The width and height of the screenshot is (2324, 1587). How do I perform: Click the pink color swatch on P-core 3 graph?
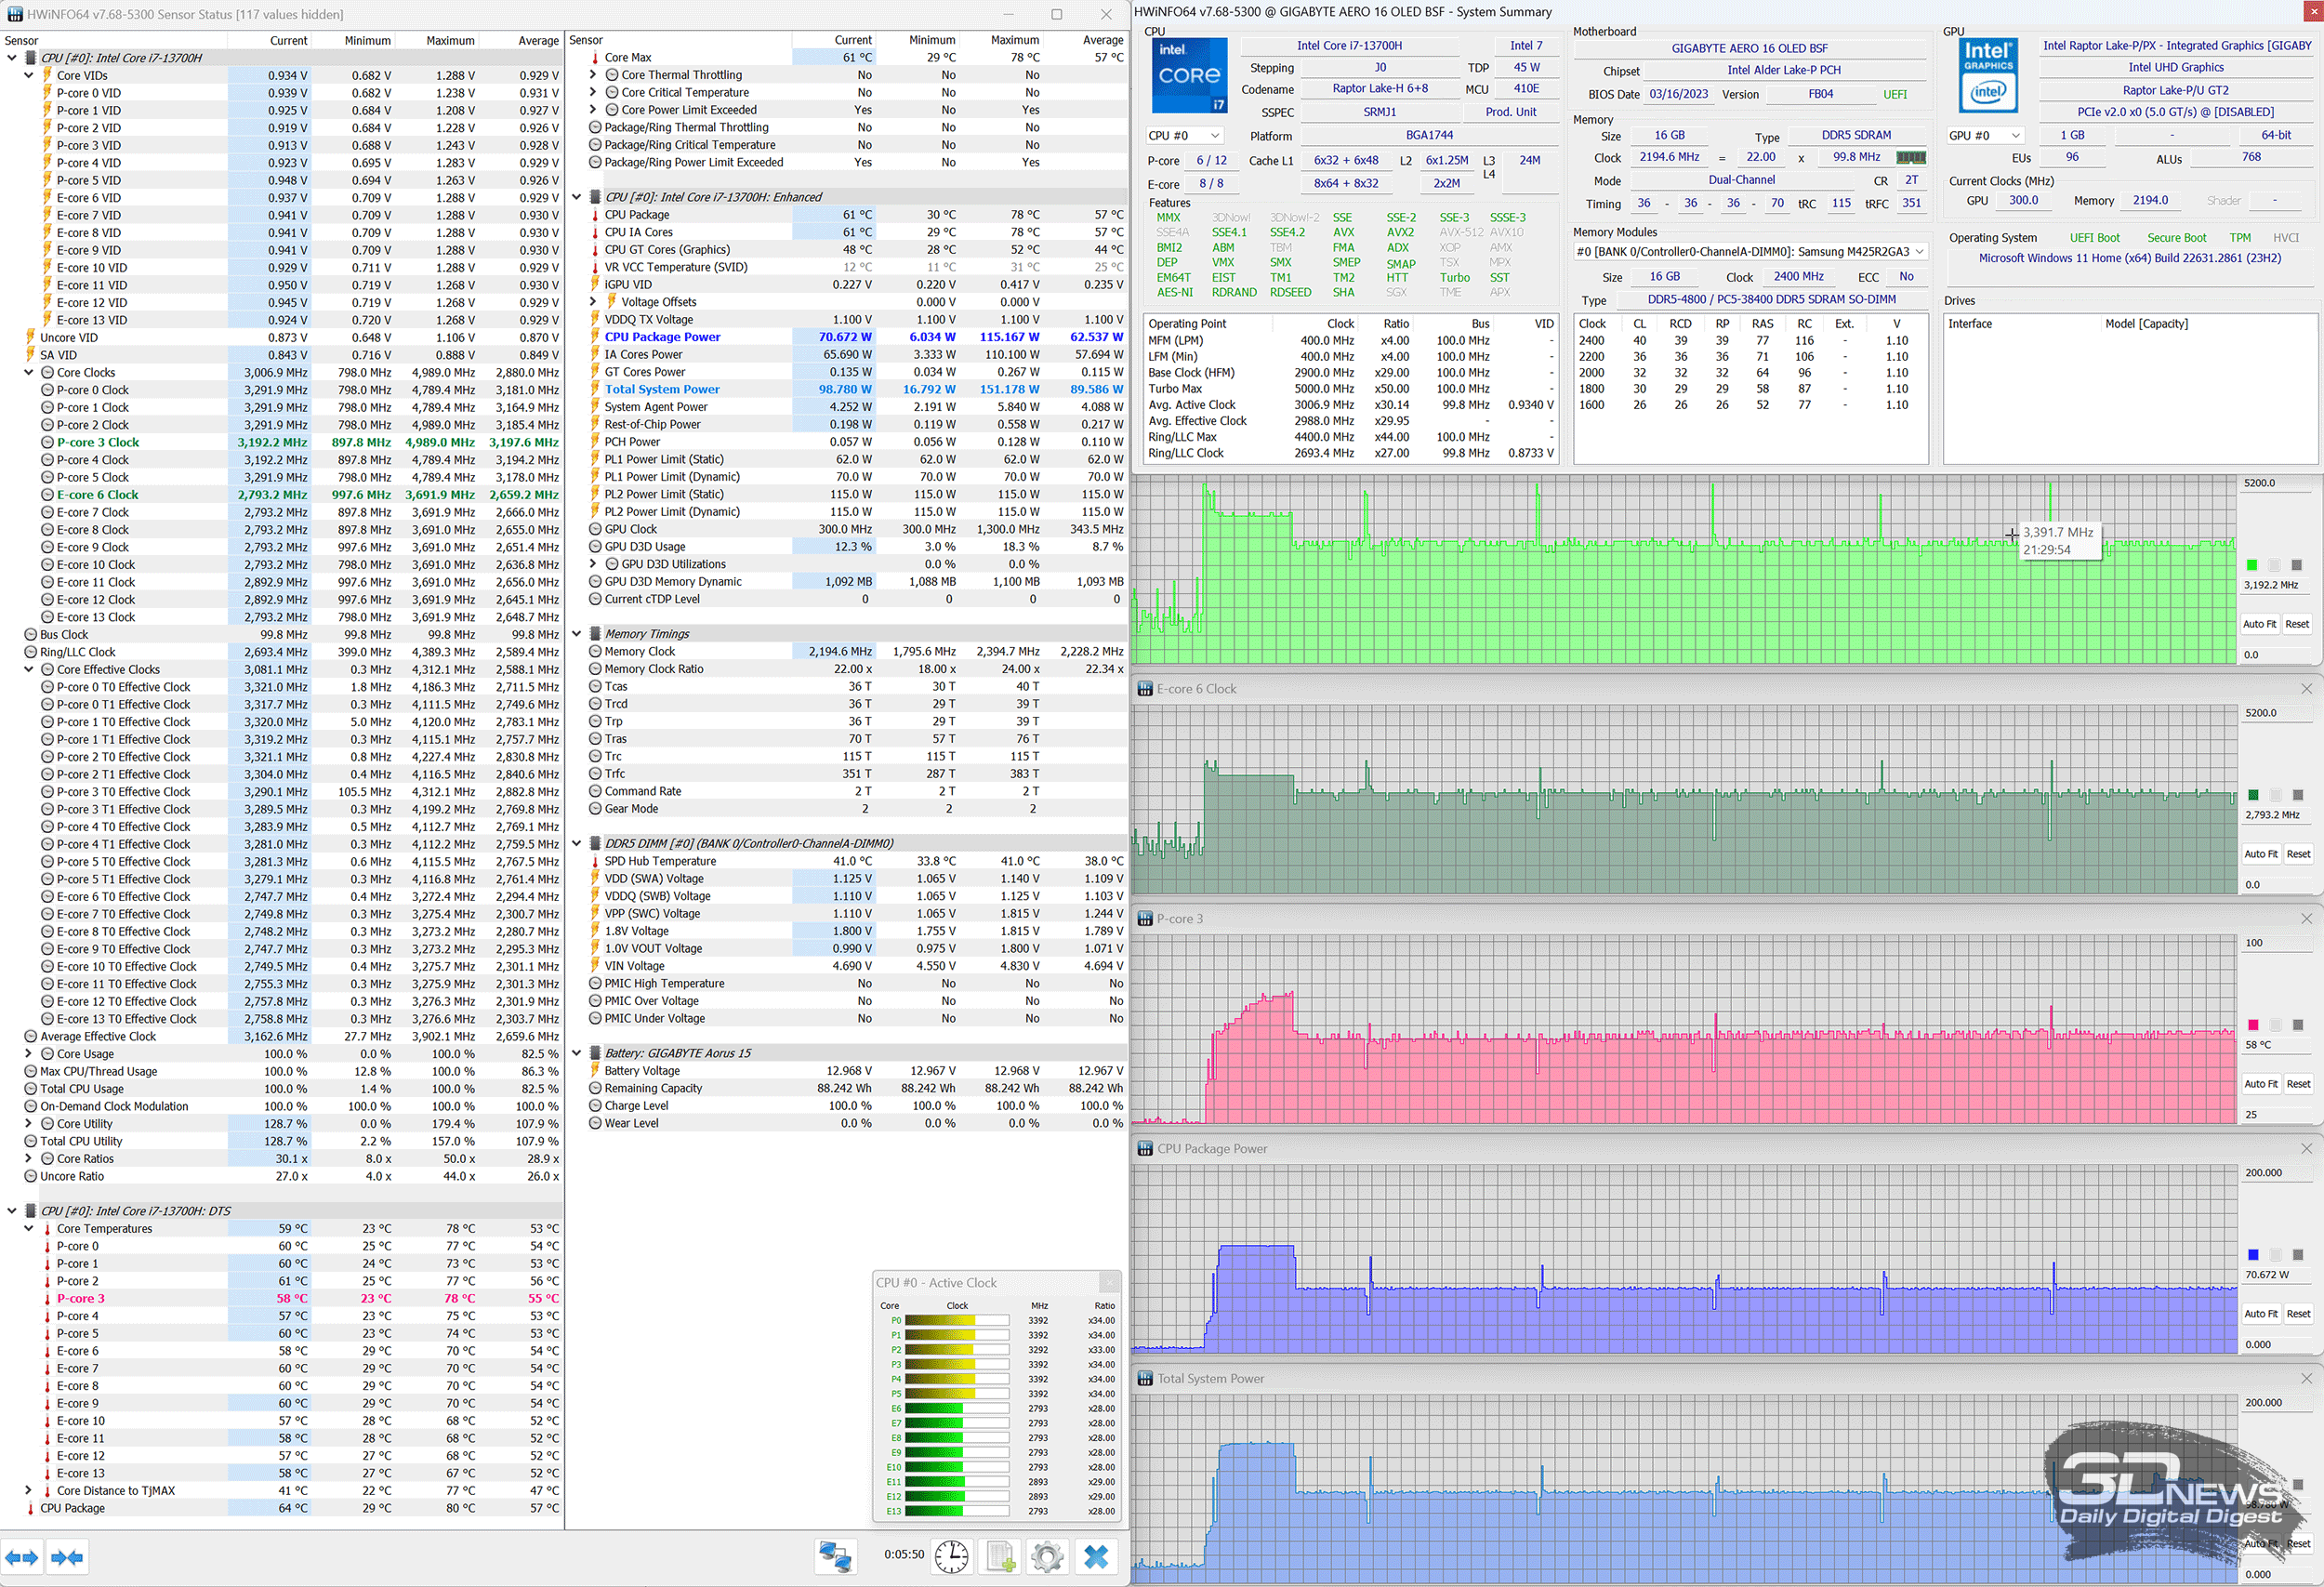pos(2253,1025)
